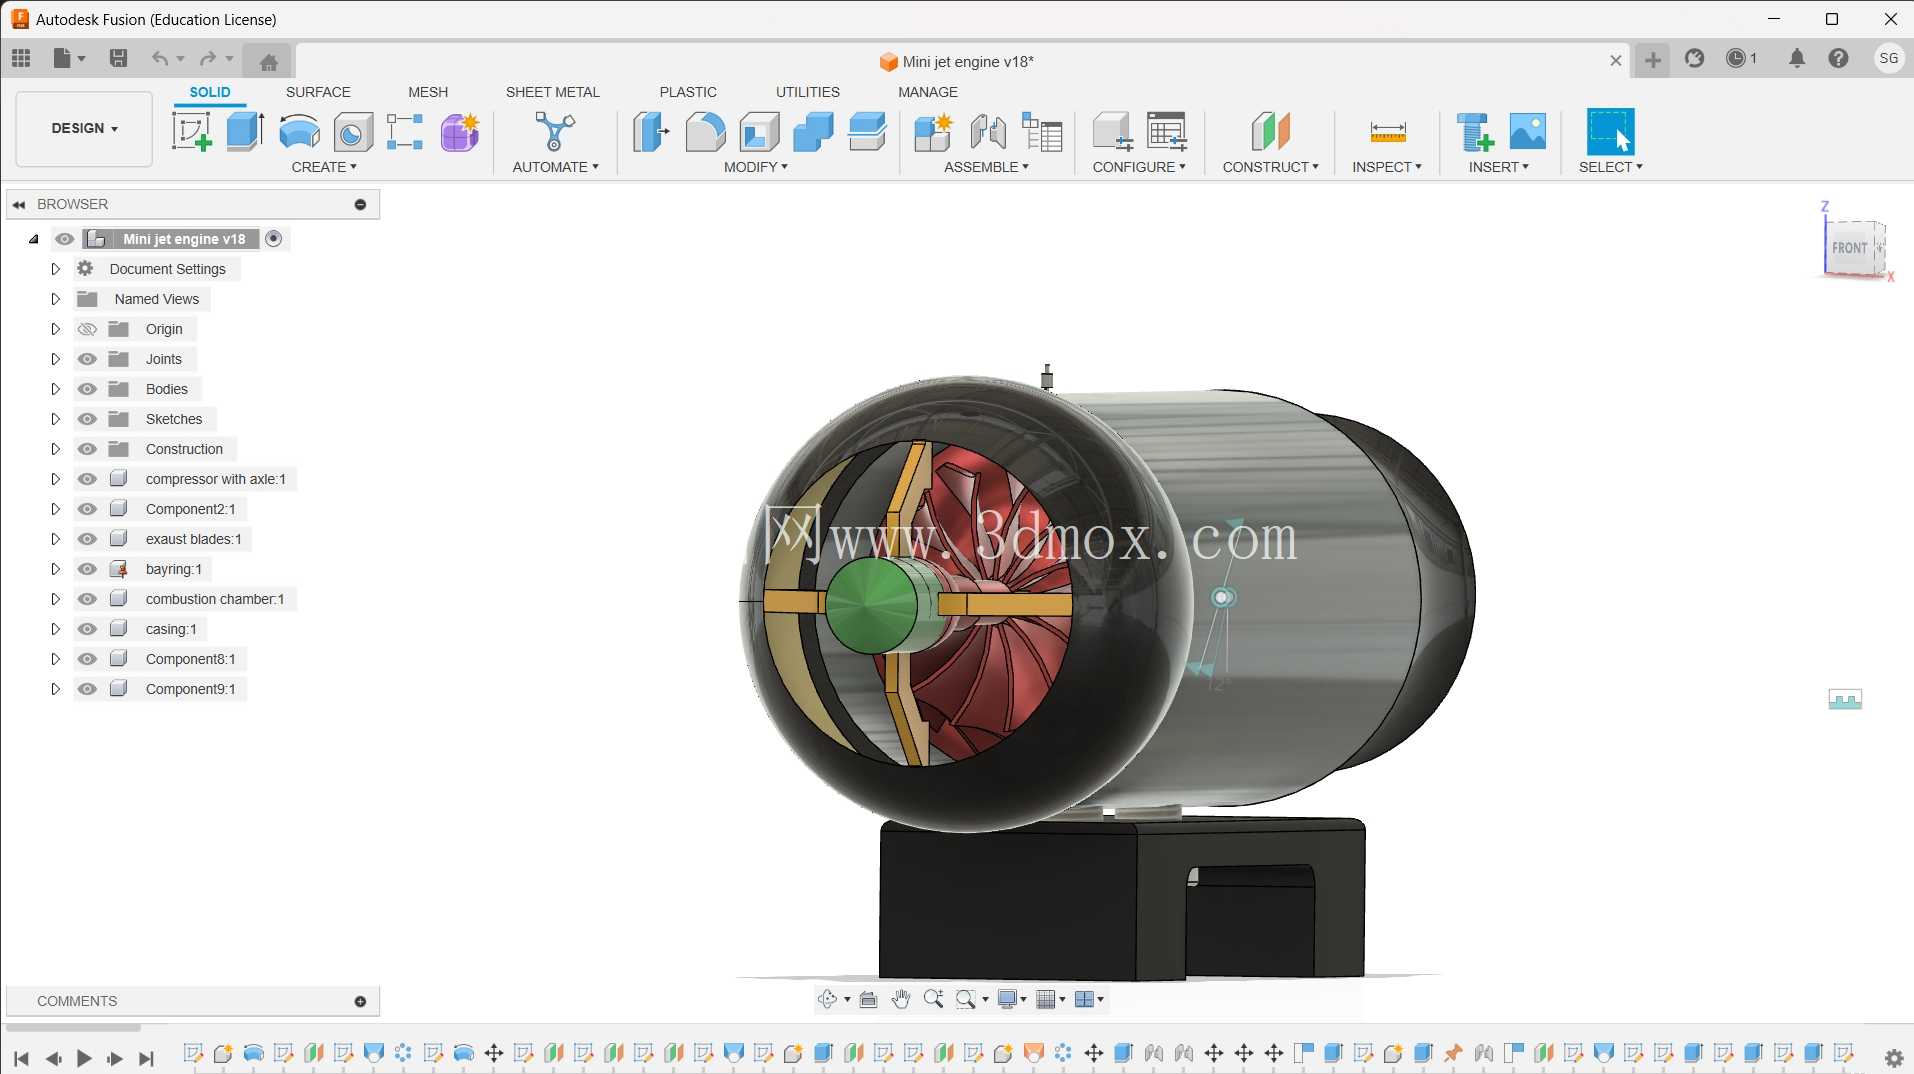1914x1074 pixels.
Task: Switch to the SURFACE tab
Action: (318, 92)
